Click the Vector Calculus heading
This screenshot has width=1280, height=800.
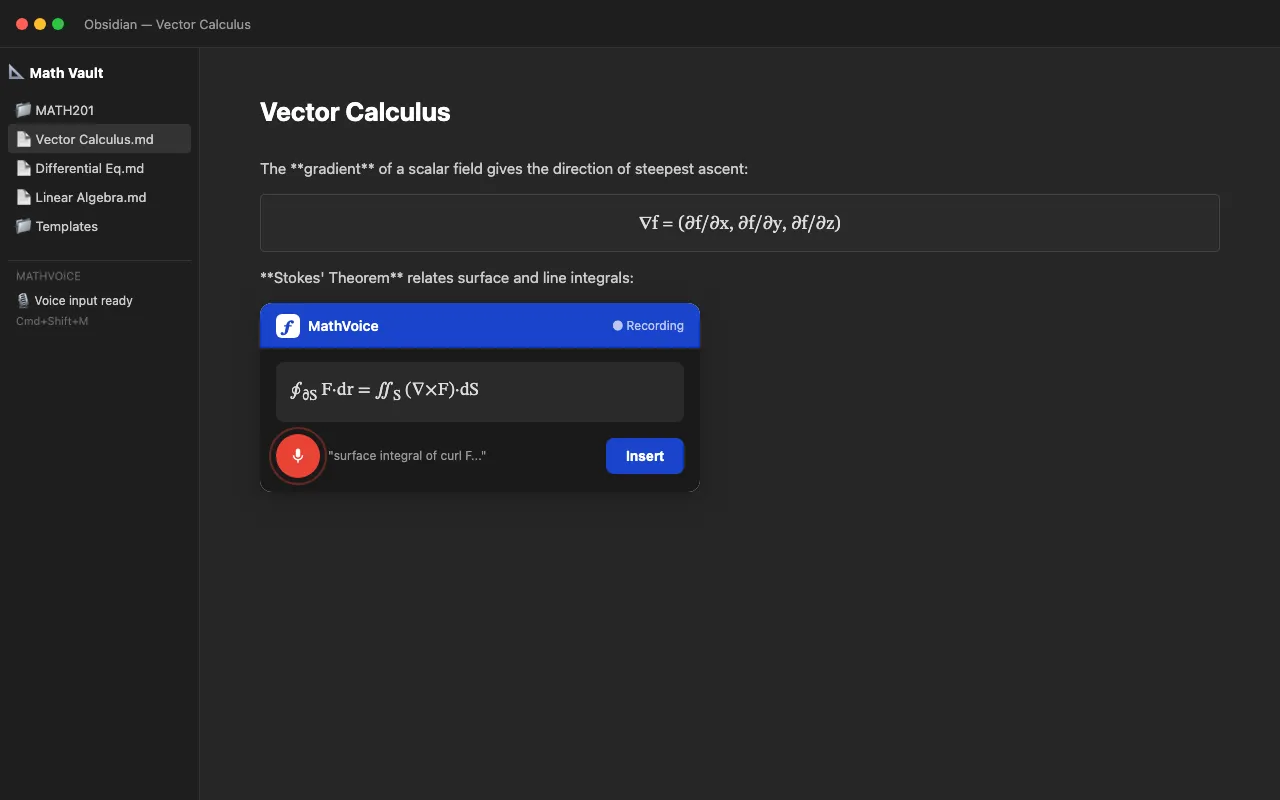coord(355,112)
